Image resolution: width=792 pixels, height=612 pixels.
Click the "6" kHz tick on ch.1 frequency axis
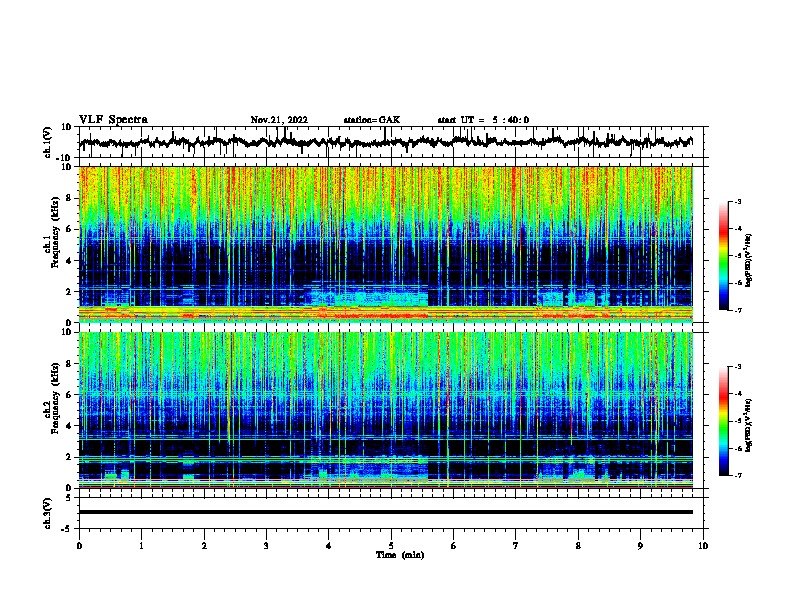[69, 229]
